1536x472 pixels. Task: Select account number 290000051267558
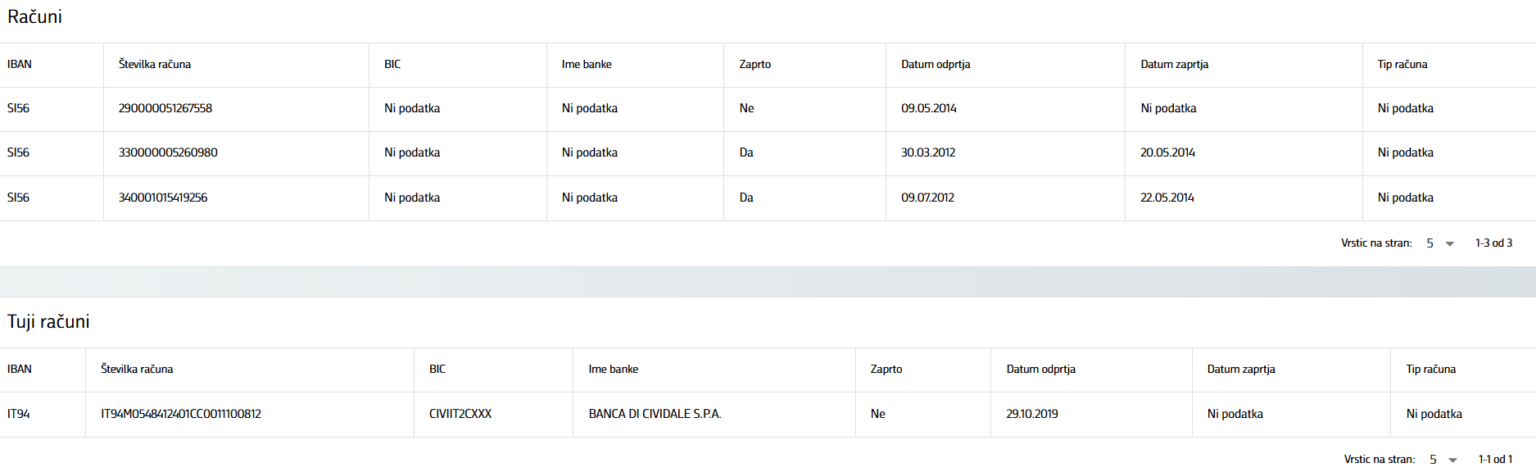(165, 108)
